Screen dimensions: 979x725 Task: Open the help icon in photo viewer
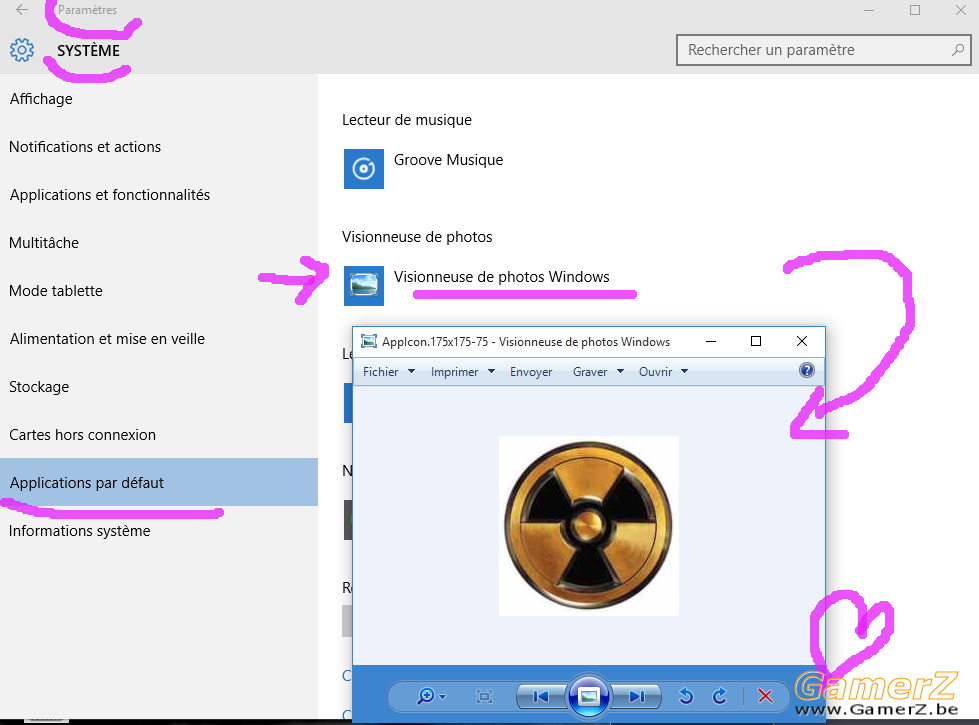coord(807,370)
